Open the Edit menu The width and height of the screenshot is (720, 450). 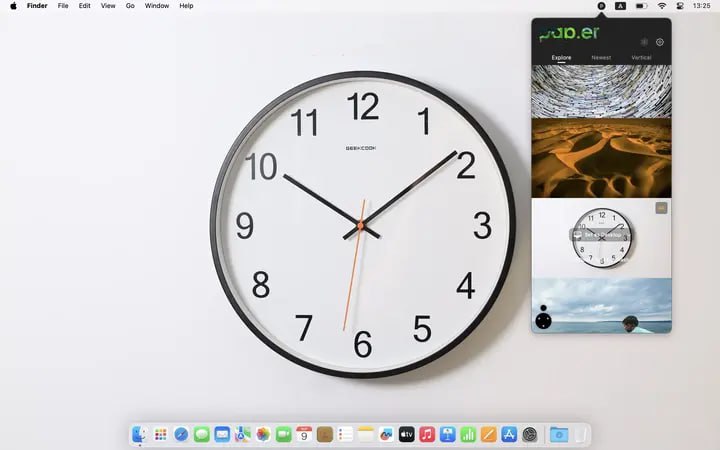(84, 6)
